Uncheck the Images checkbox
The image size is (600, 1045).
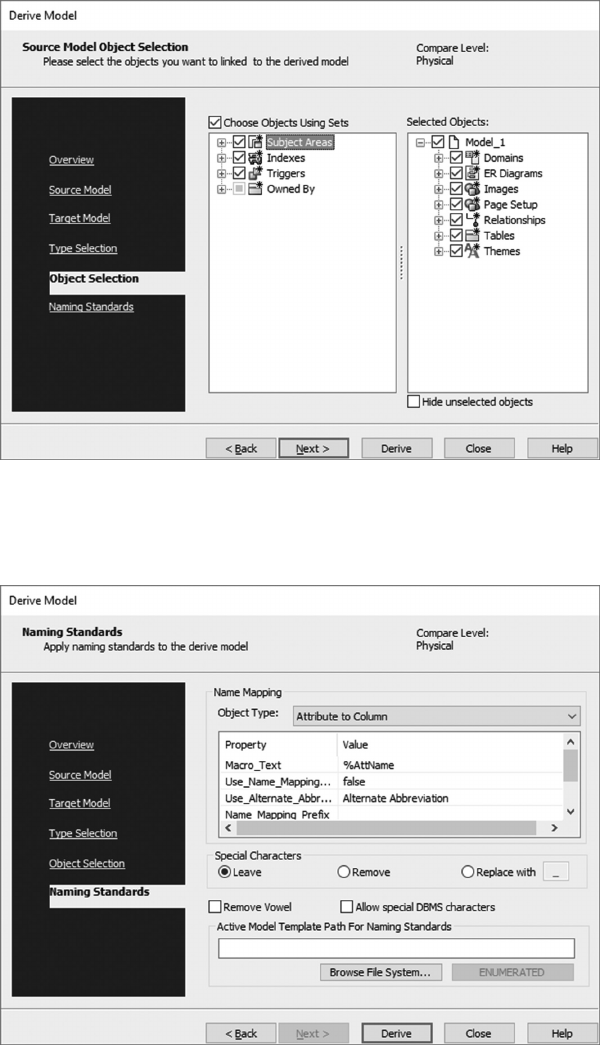pos(456,189)
